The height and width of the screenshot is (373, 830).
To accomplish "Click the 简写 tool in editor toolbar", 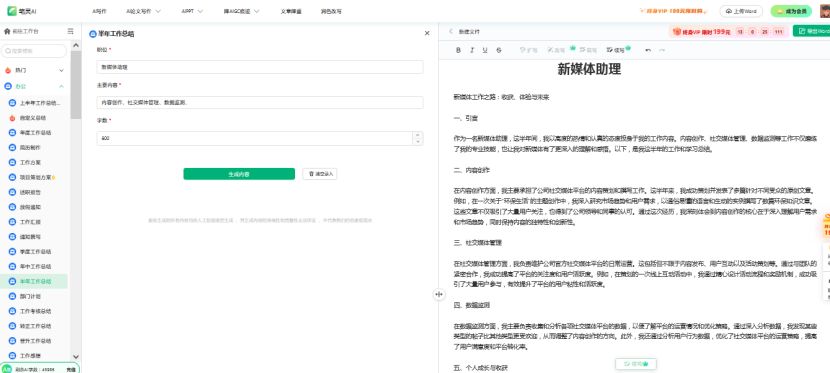I will point(588,50).
